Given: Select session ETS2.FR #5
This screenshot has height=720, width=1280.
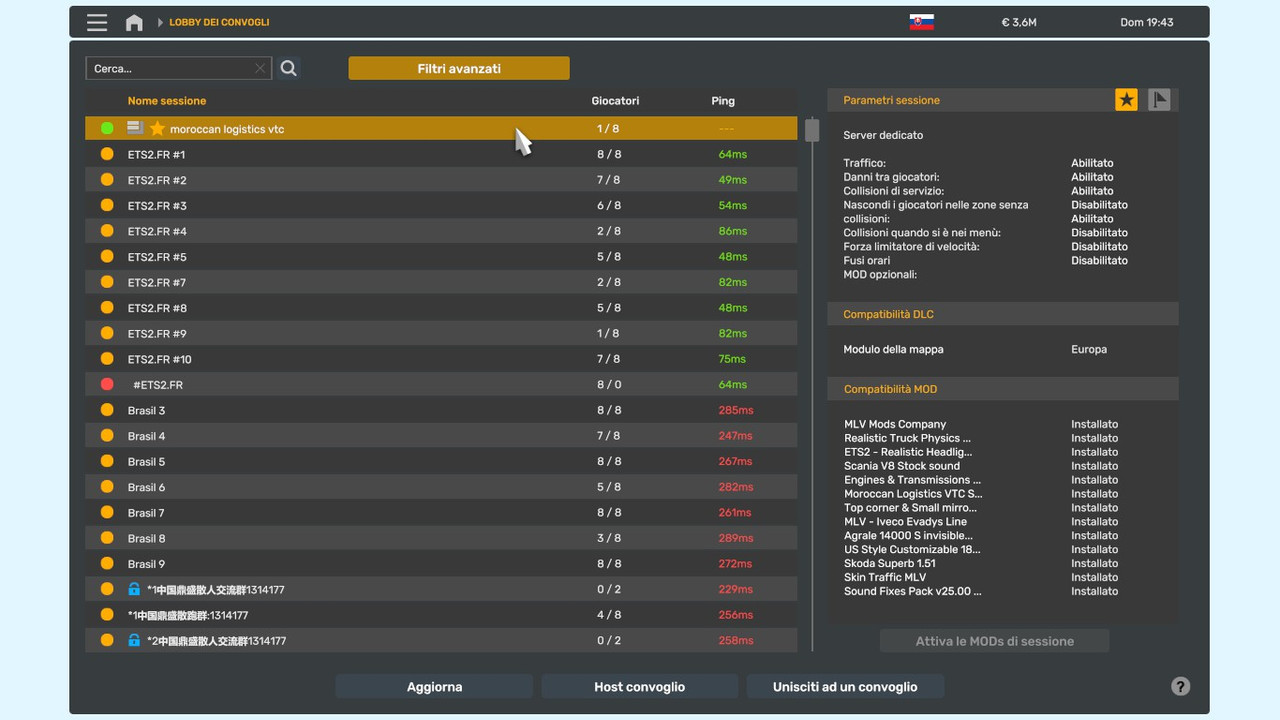Looking at the screenshot, I should (x=441, y=257).
